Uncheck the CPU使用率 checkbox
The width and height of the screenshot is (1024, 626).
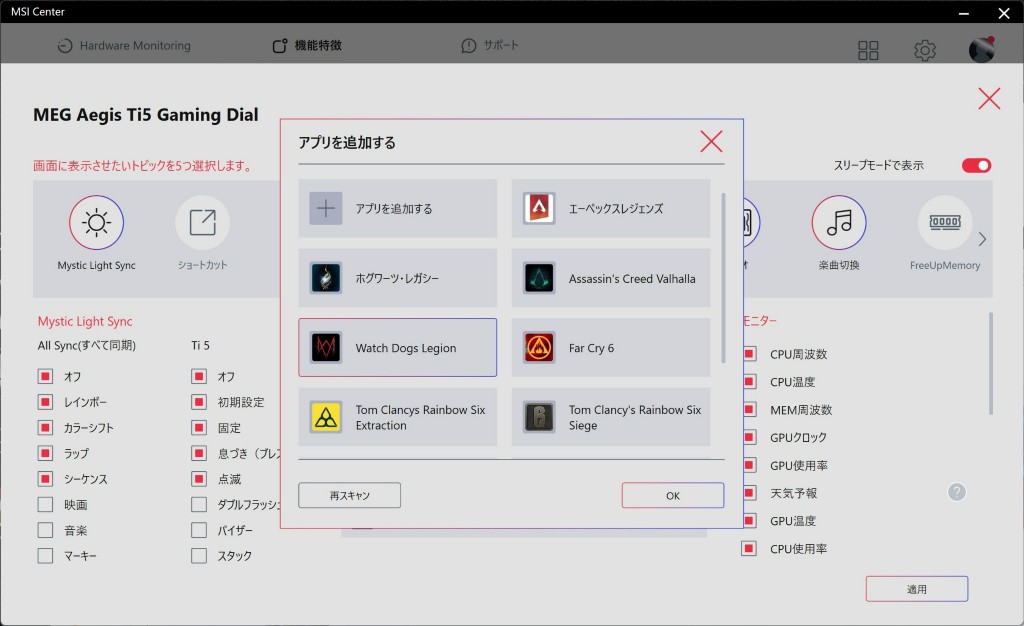(x=749, y=548)
